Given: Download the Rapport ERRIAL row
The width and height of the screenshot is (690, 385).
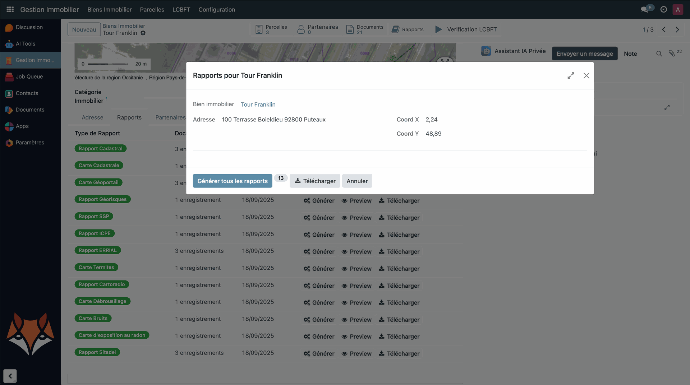Looking at the screenshot, I should click(x=400, y=252).
